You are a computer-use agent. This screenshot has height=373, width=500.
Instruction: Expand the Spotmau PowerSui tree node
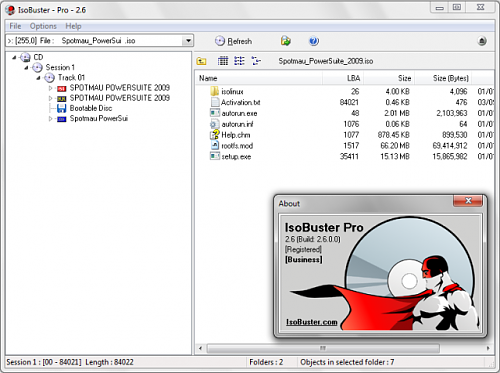point(51,119)
